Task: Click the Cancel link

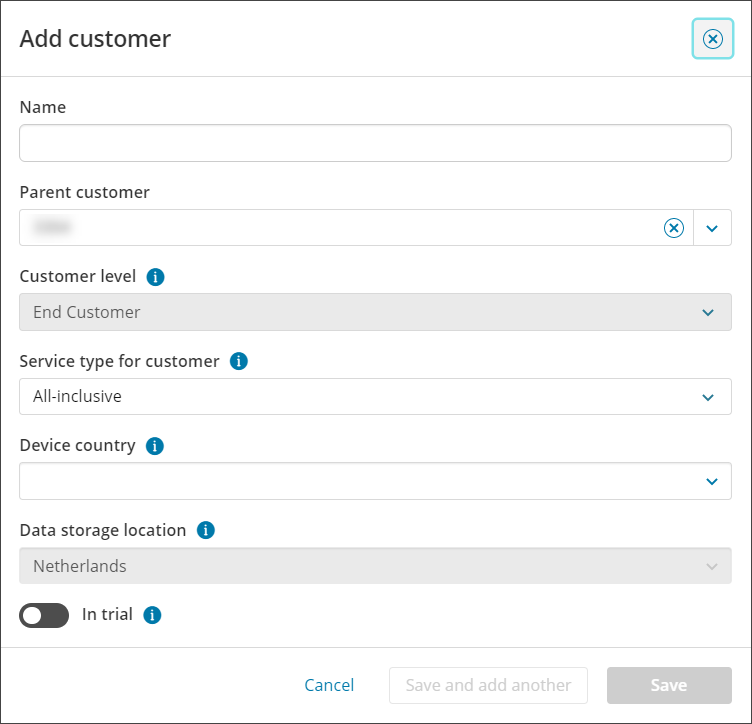Action: click(329, 685)
